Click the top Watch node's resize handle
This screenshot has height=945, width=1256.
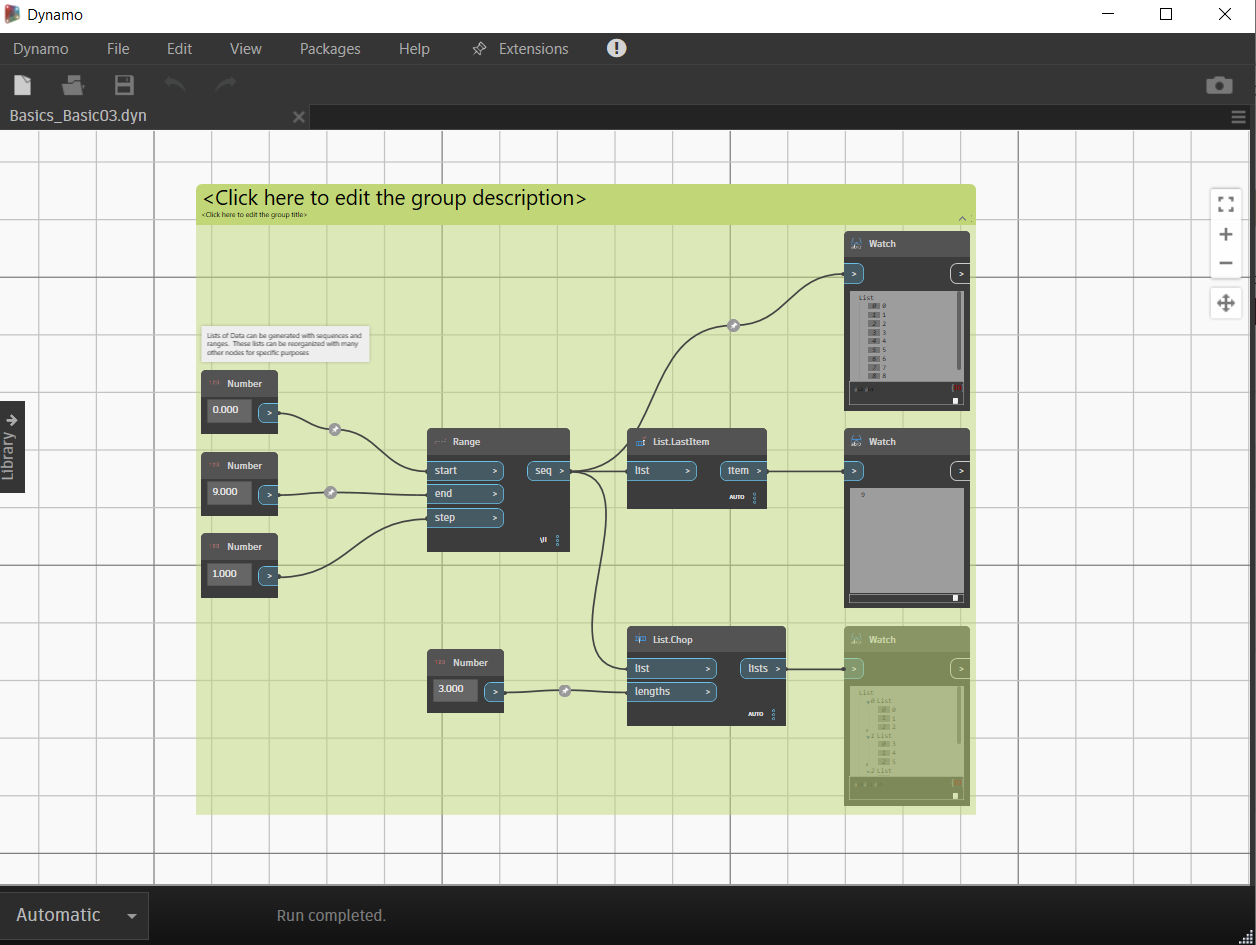tap(956, 401)
